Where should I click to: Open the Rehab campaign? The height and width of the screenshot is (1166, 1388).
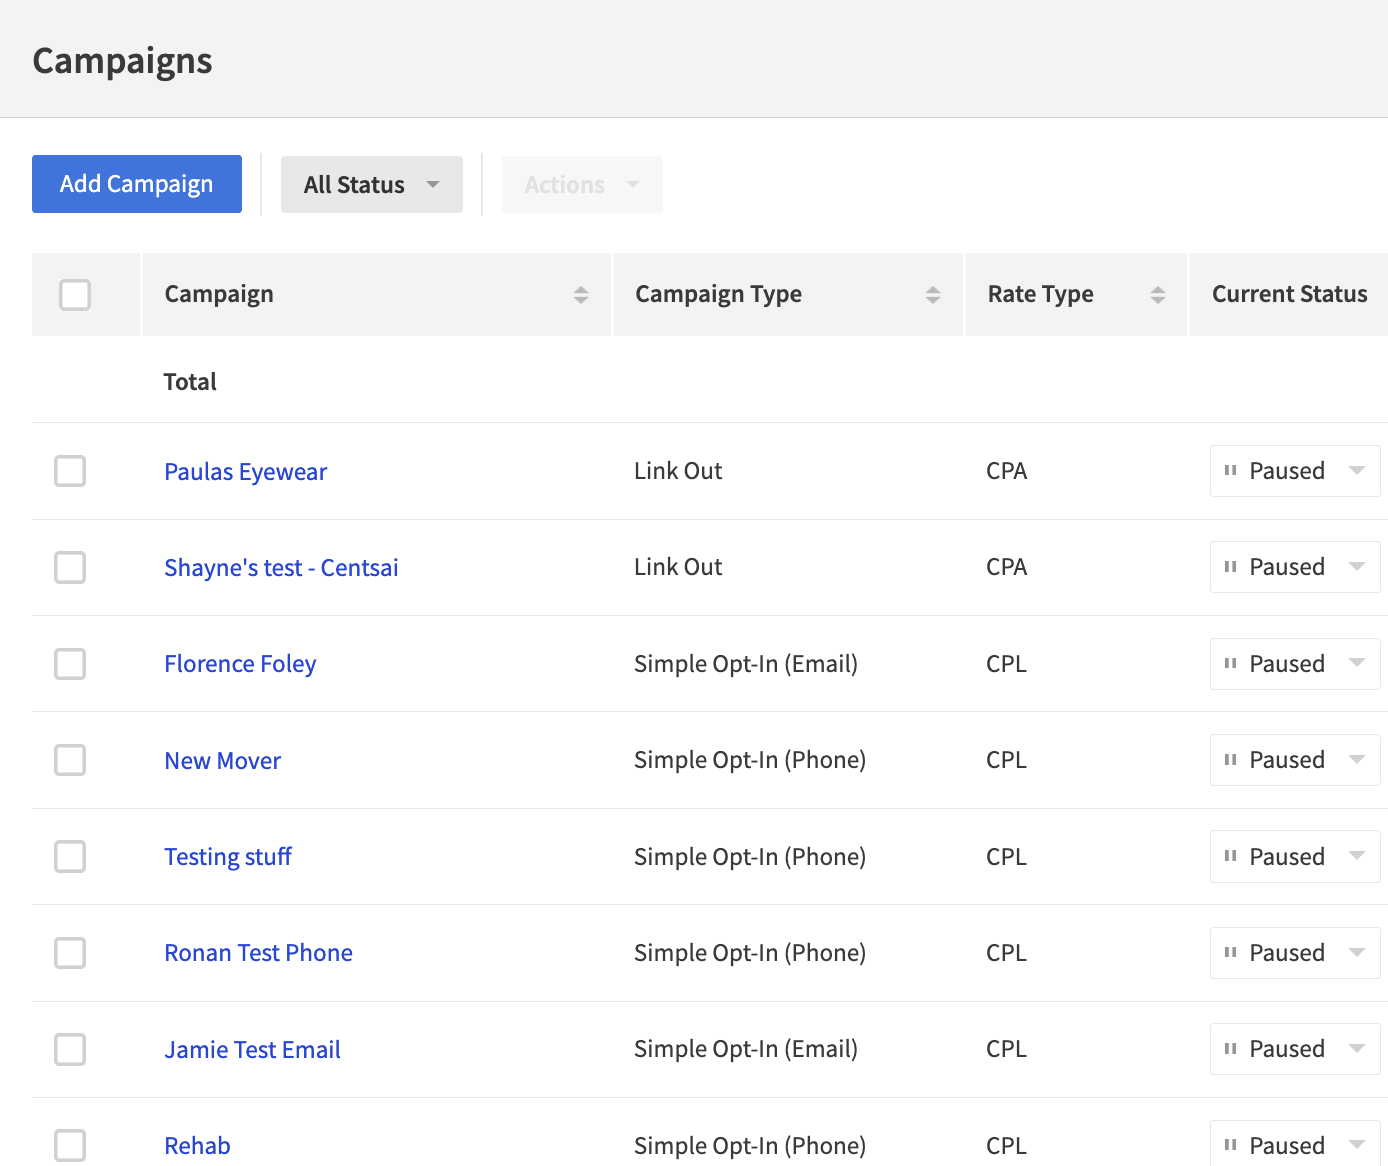point(197,1145)
